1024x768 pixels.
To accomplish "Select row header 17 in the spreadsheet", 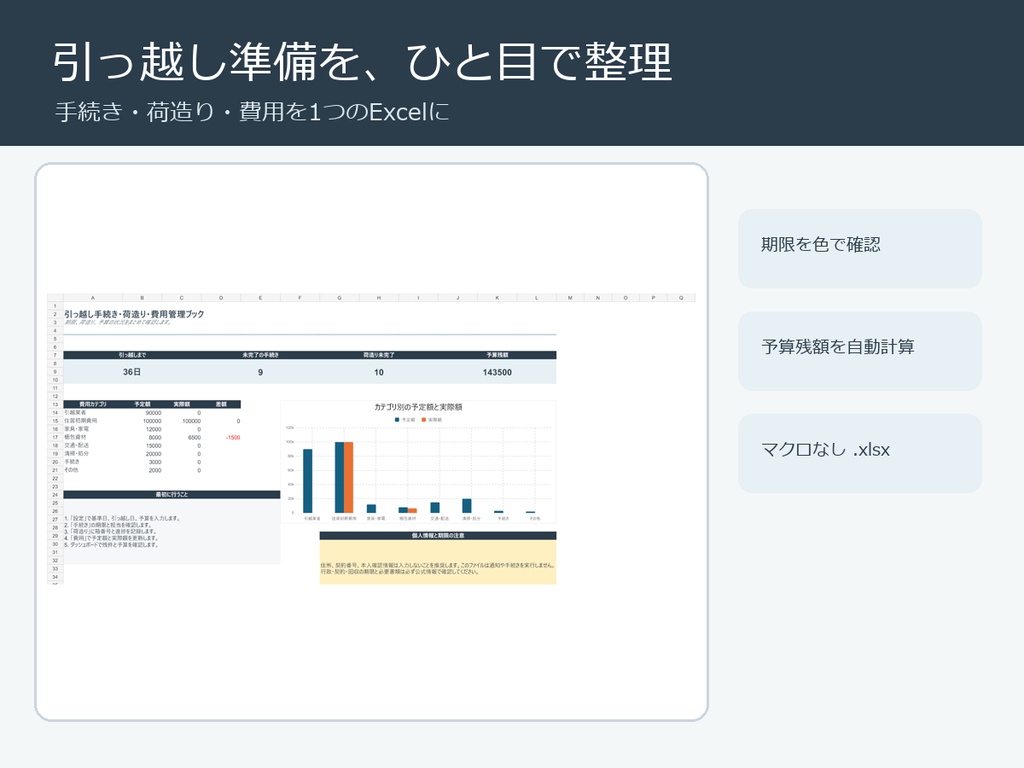I will [x=56, y=438].
